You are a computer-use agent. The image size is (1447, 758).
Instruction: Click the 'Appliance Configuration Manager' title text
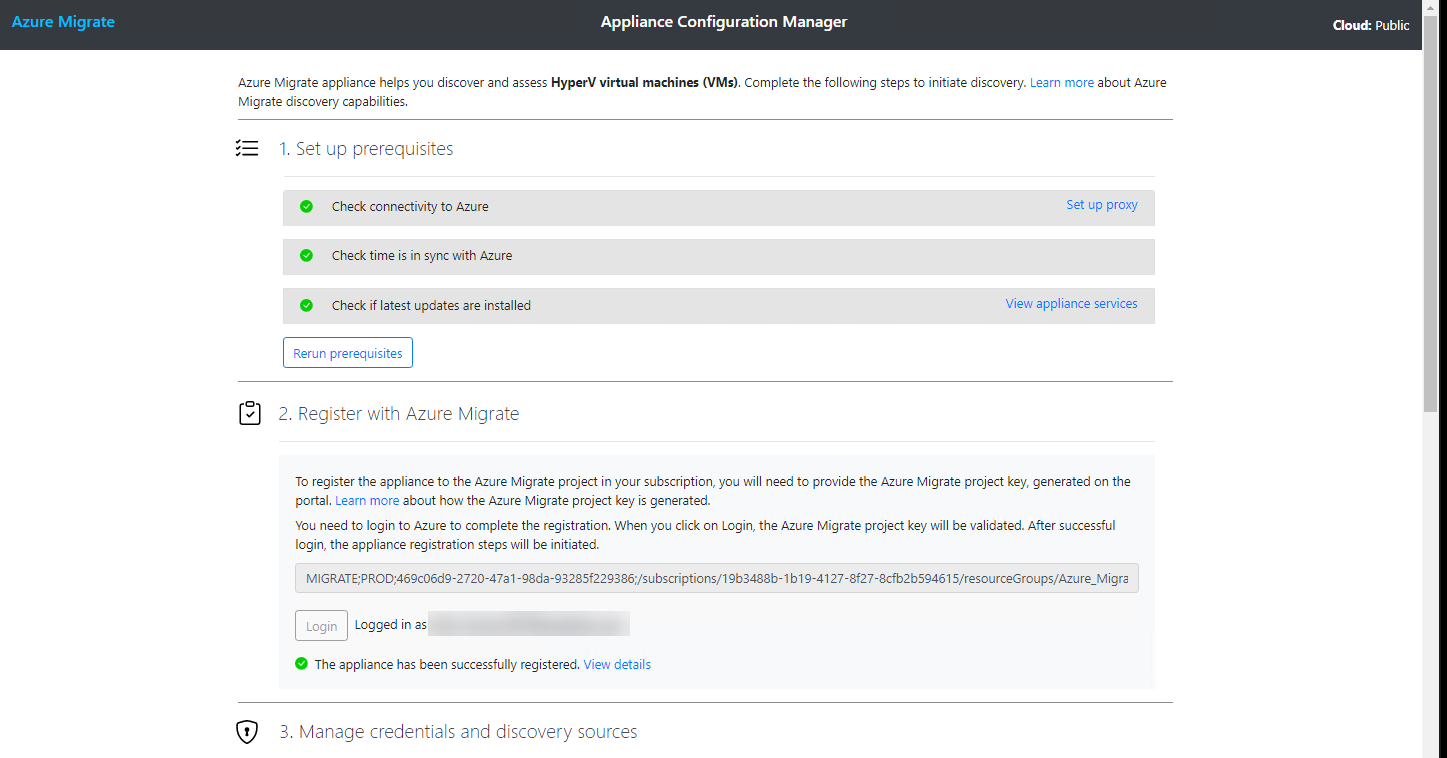724,22
